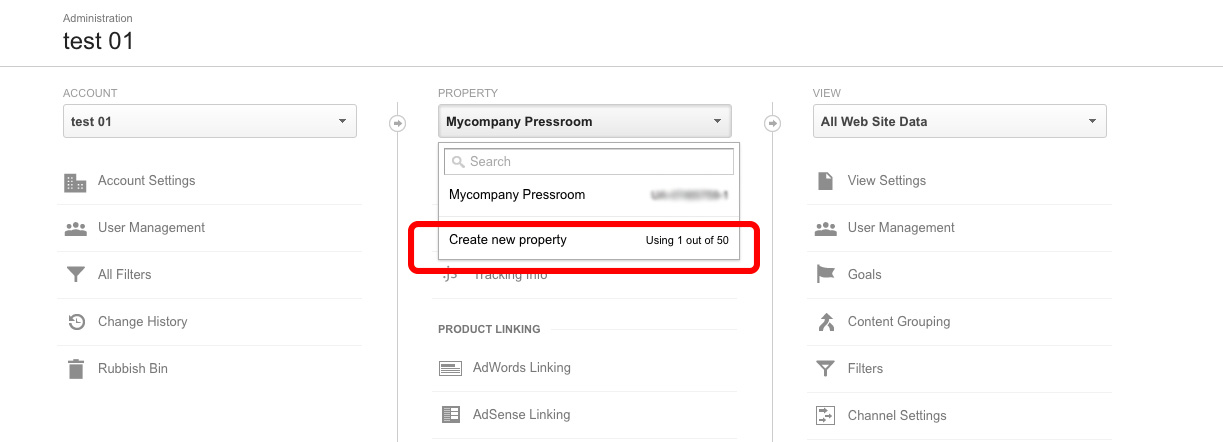Viewport: 1223px width, 442px height.
Task: Click the Change History clock icon
Action: [x=76, y=322]
